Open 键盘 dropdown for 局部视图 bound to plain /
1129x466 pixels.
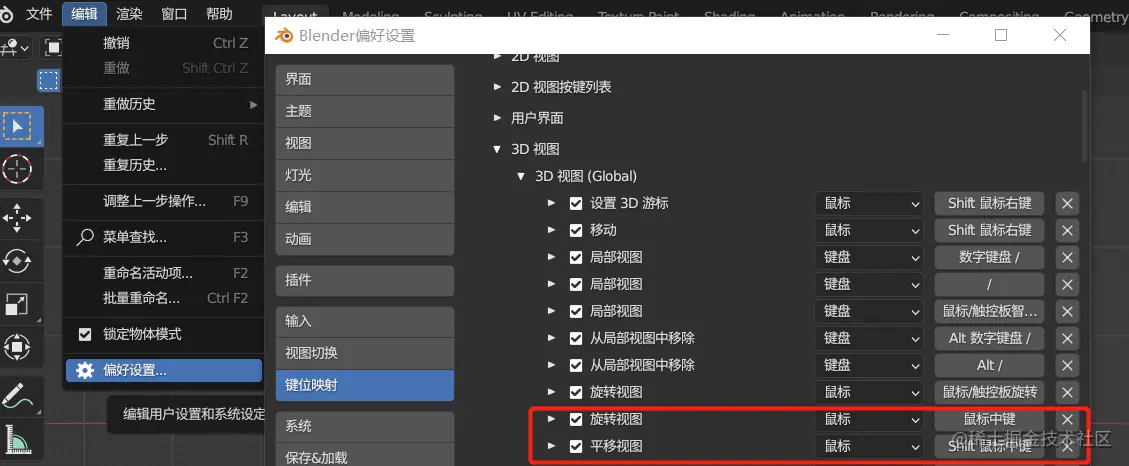point(869,284)
